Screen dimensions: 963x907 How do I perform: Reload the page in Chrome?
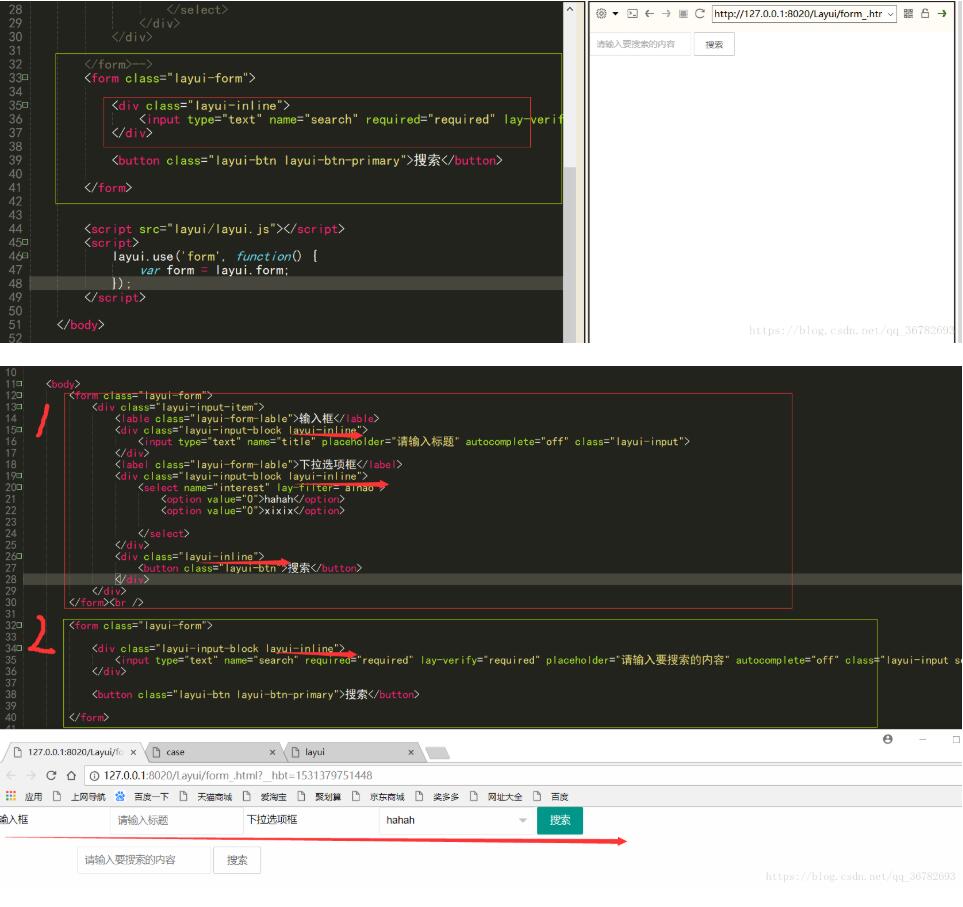pyautogui.click(x=52, y=776)
